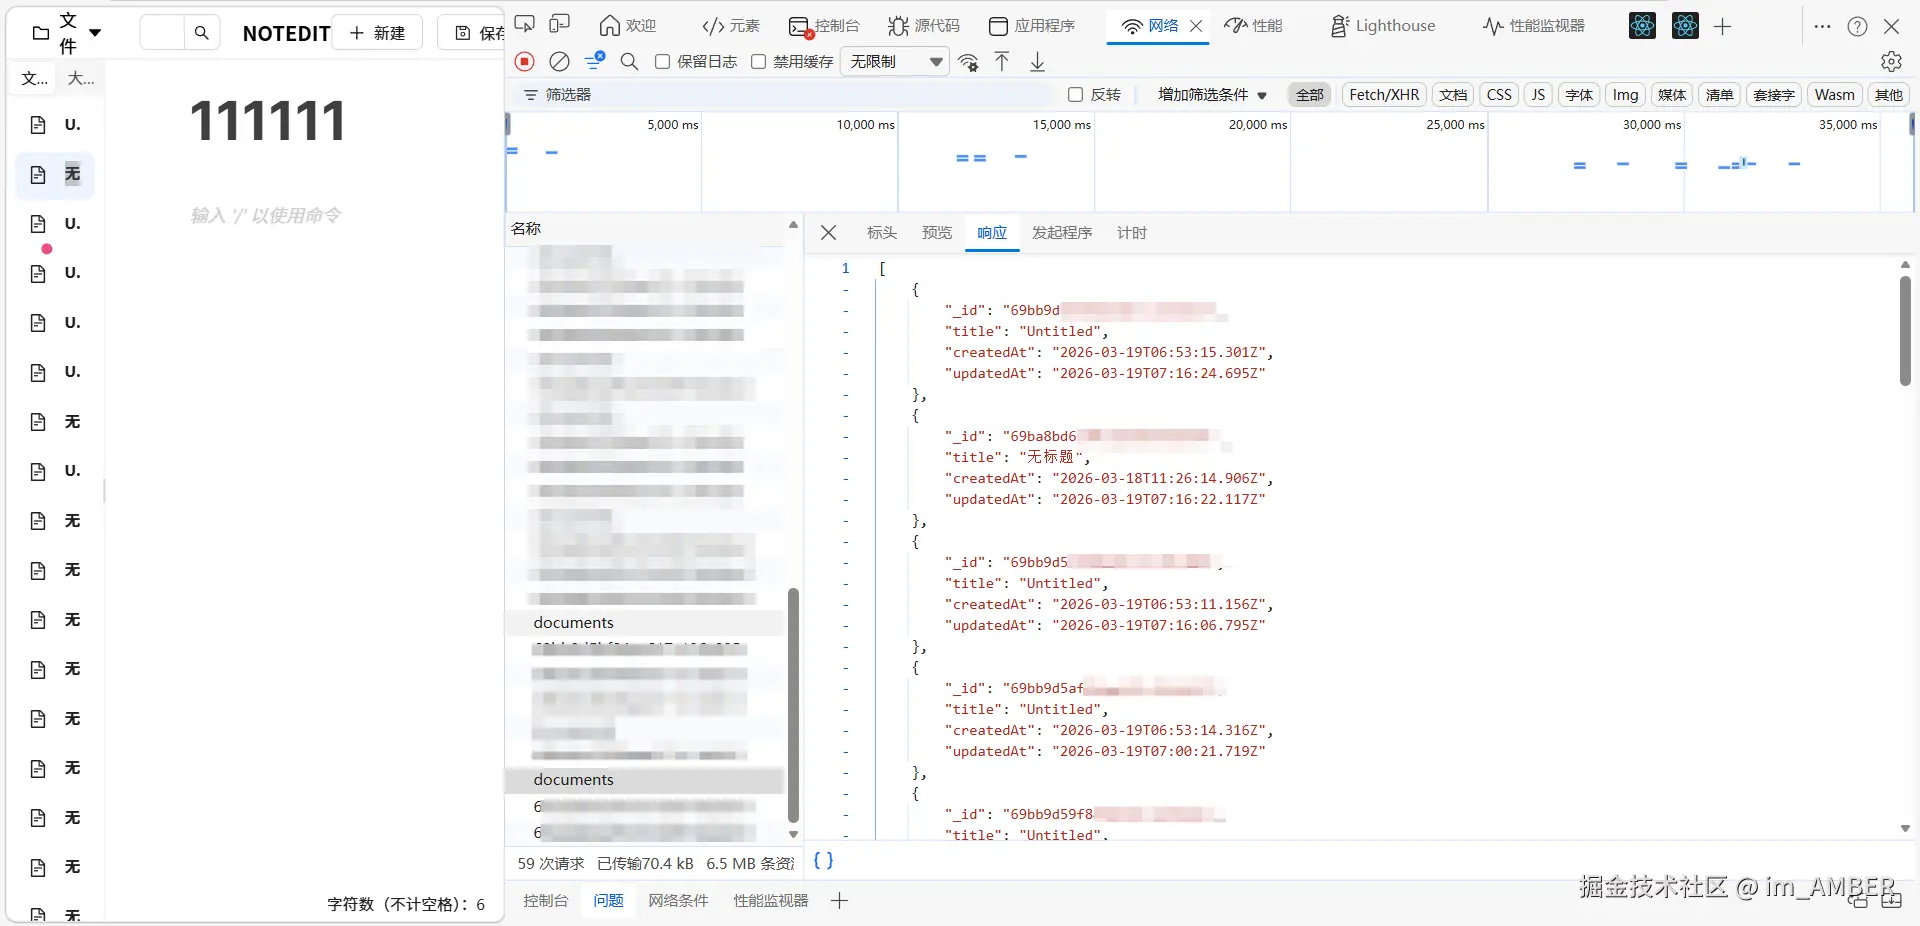Filter requests by JS
1920x926 pixels.
pyautogui.click(x=1538, y=95)
